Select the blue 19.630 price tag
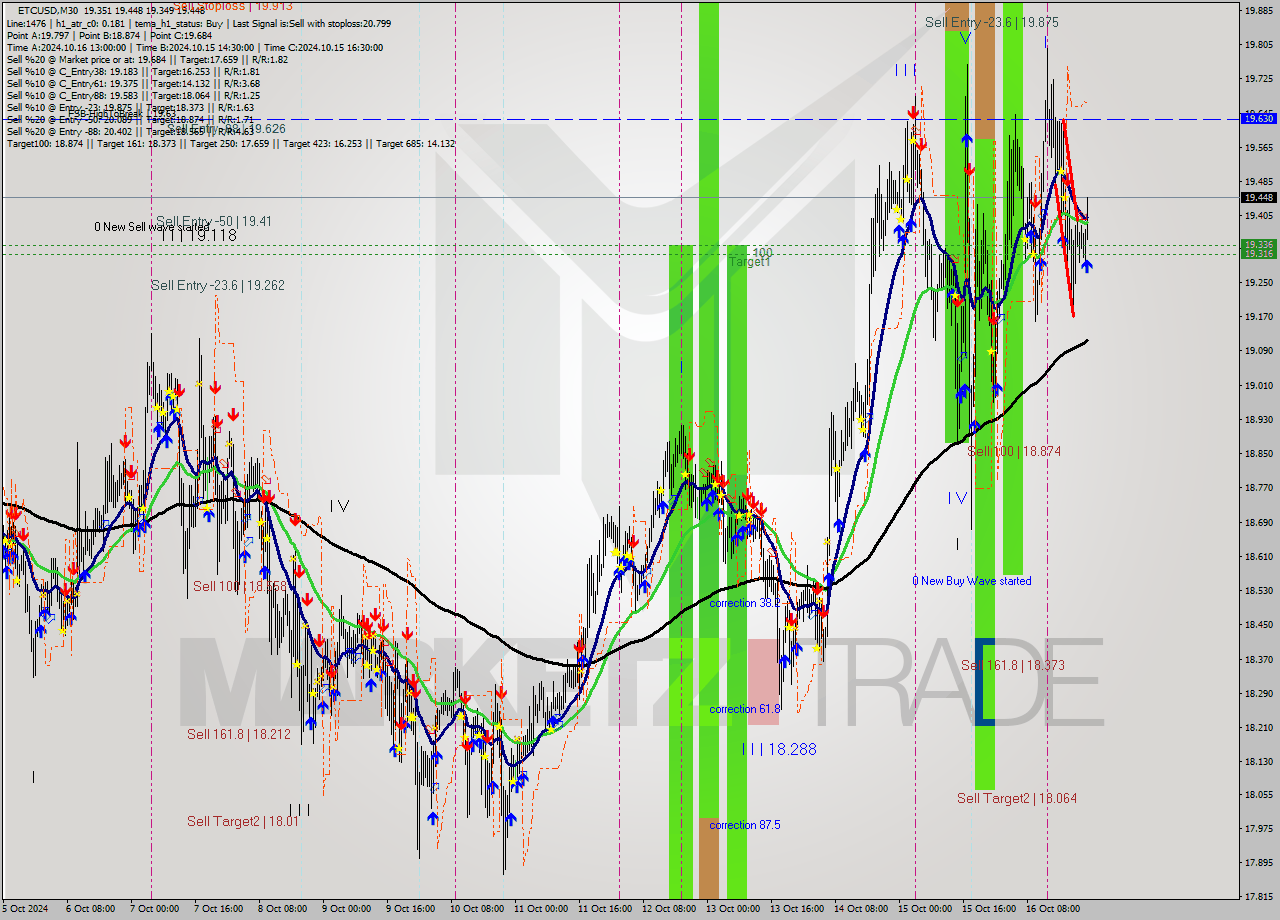 (x=1258, y=118)
